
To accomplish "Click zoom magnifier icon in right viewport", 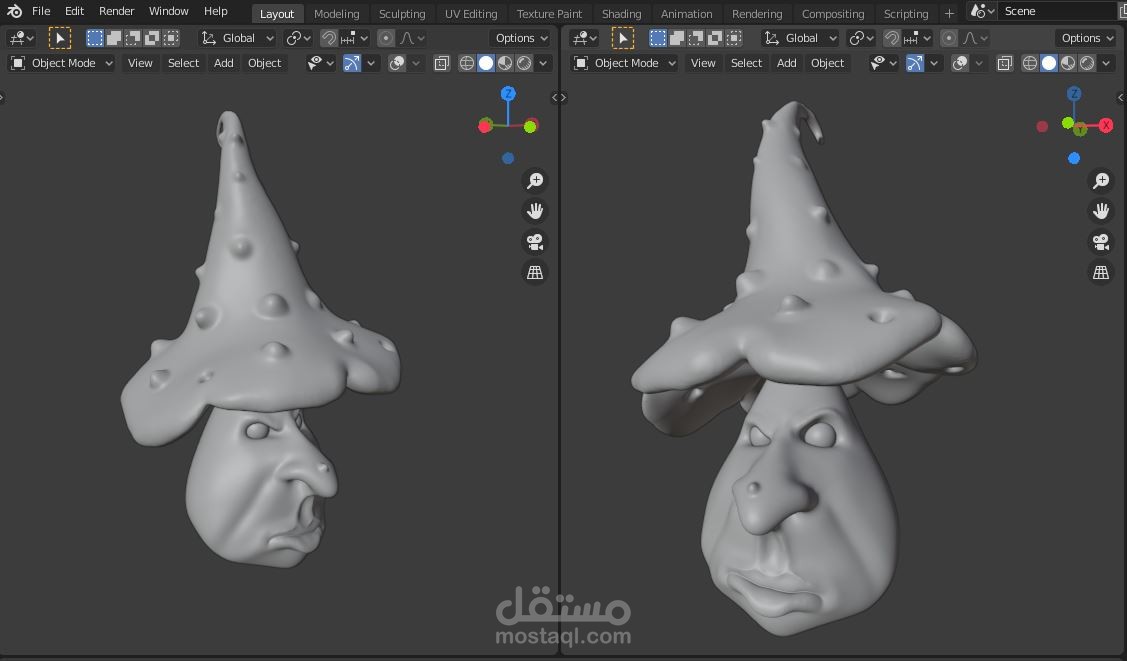I will click(1100, 180).
